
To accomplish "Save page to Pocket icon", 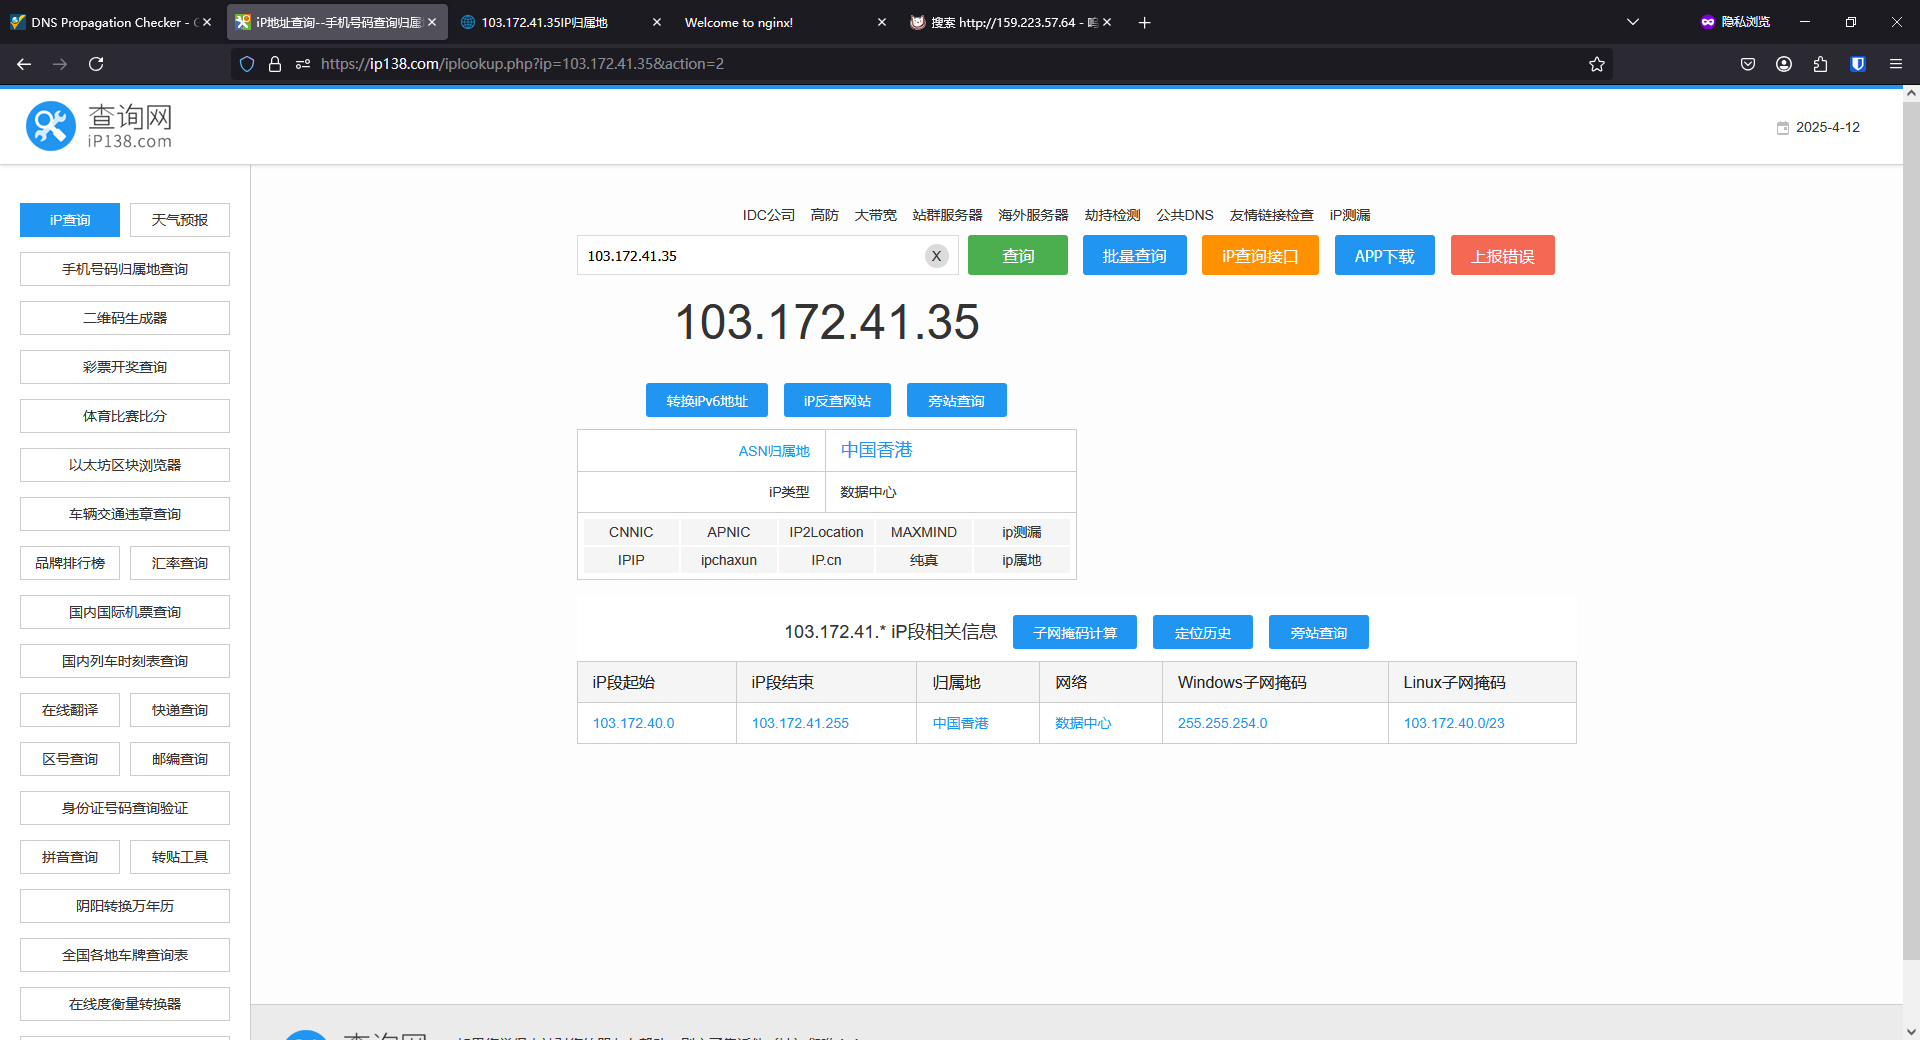I will click(1747, 64).
